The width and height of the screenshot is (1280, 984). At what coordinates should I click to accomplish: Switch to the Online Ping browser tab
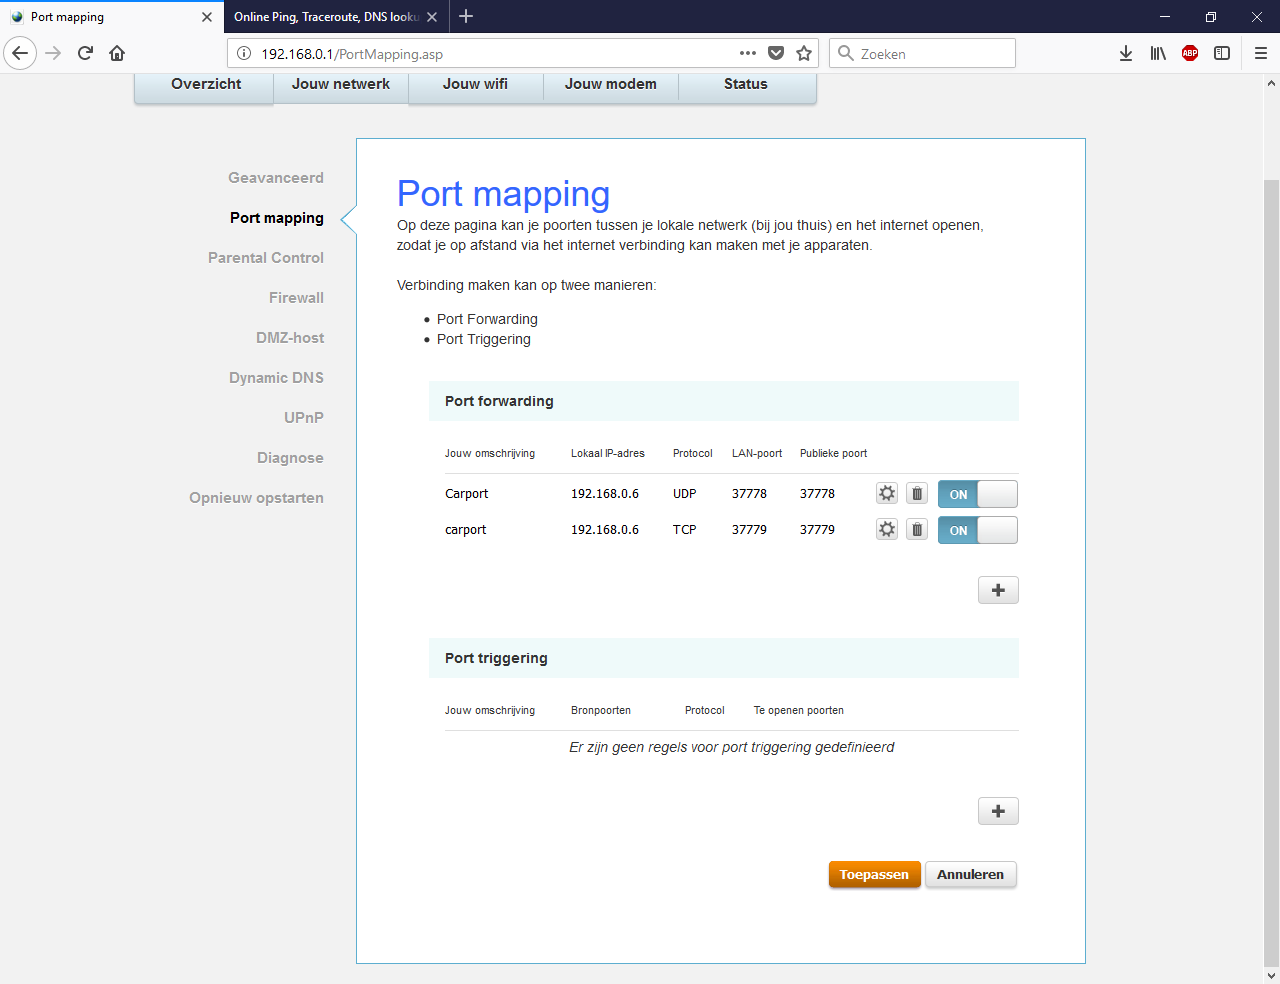[x=325, y=17]
